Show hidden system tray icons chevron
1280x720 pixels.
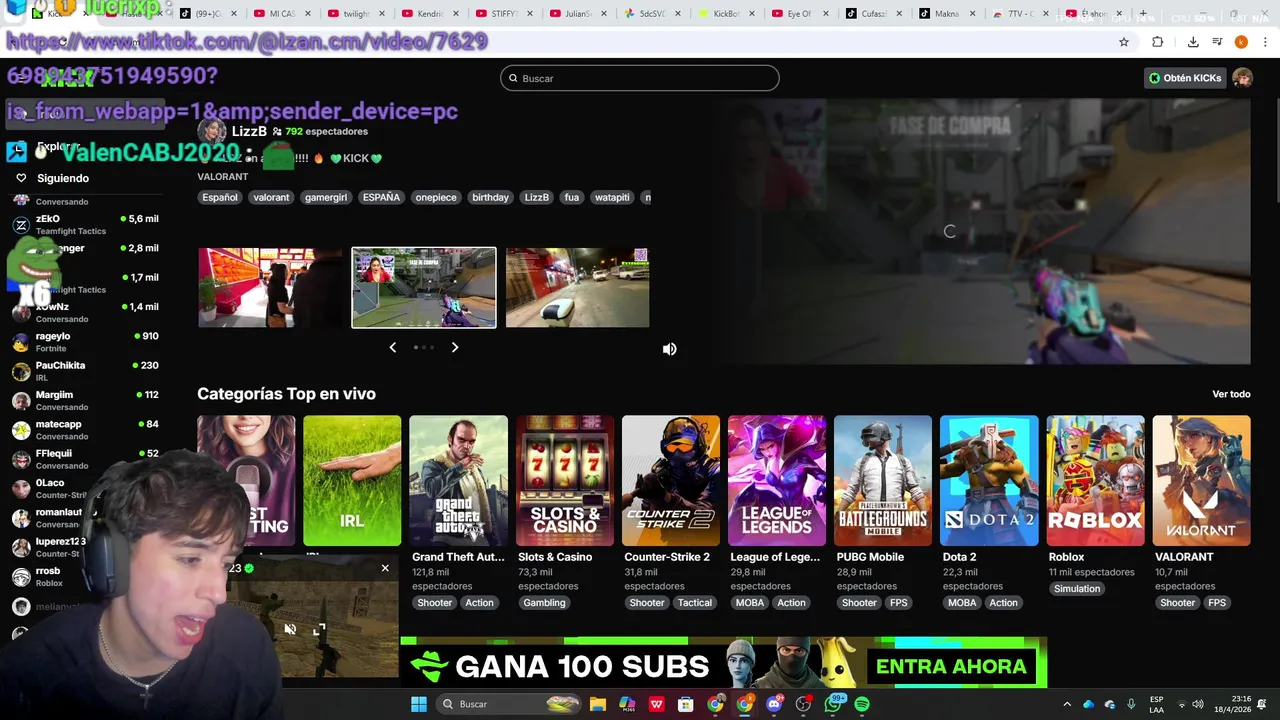pos(1067,704)
